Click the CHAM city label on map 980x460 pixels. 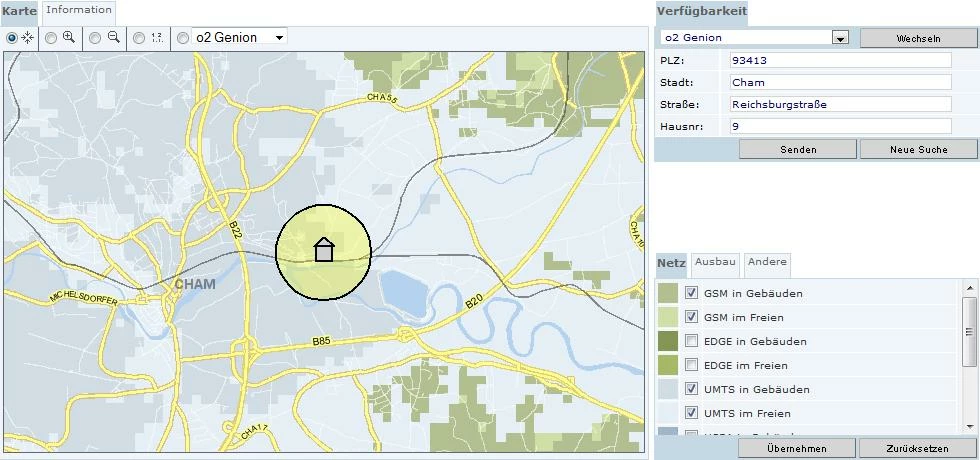point(194,285)
